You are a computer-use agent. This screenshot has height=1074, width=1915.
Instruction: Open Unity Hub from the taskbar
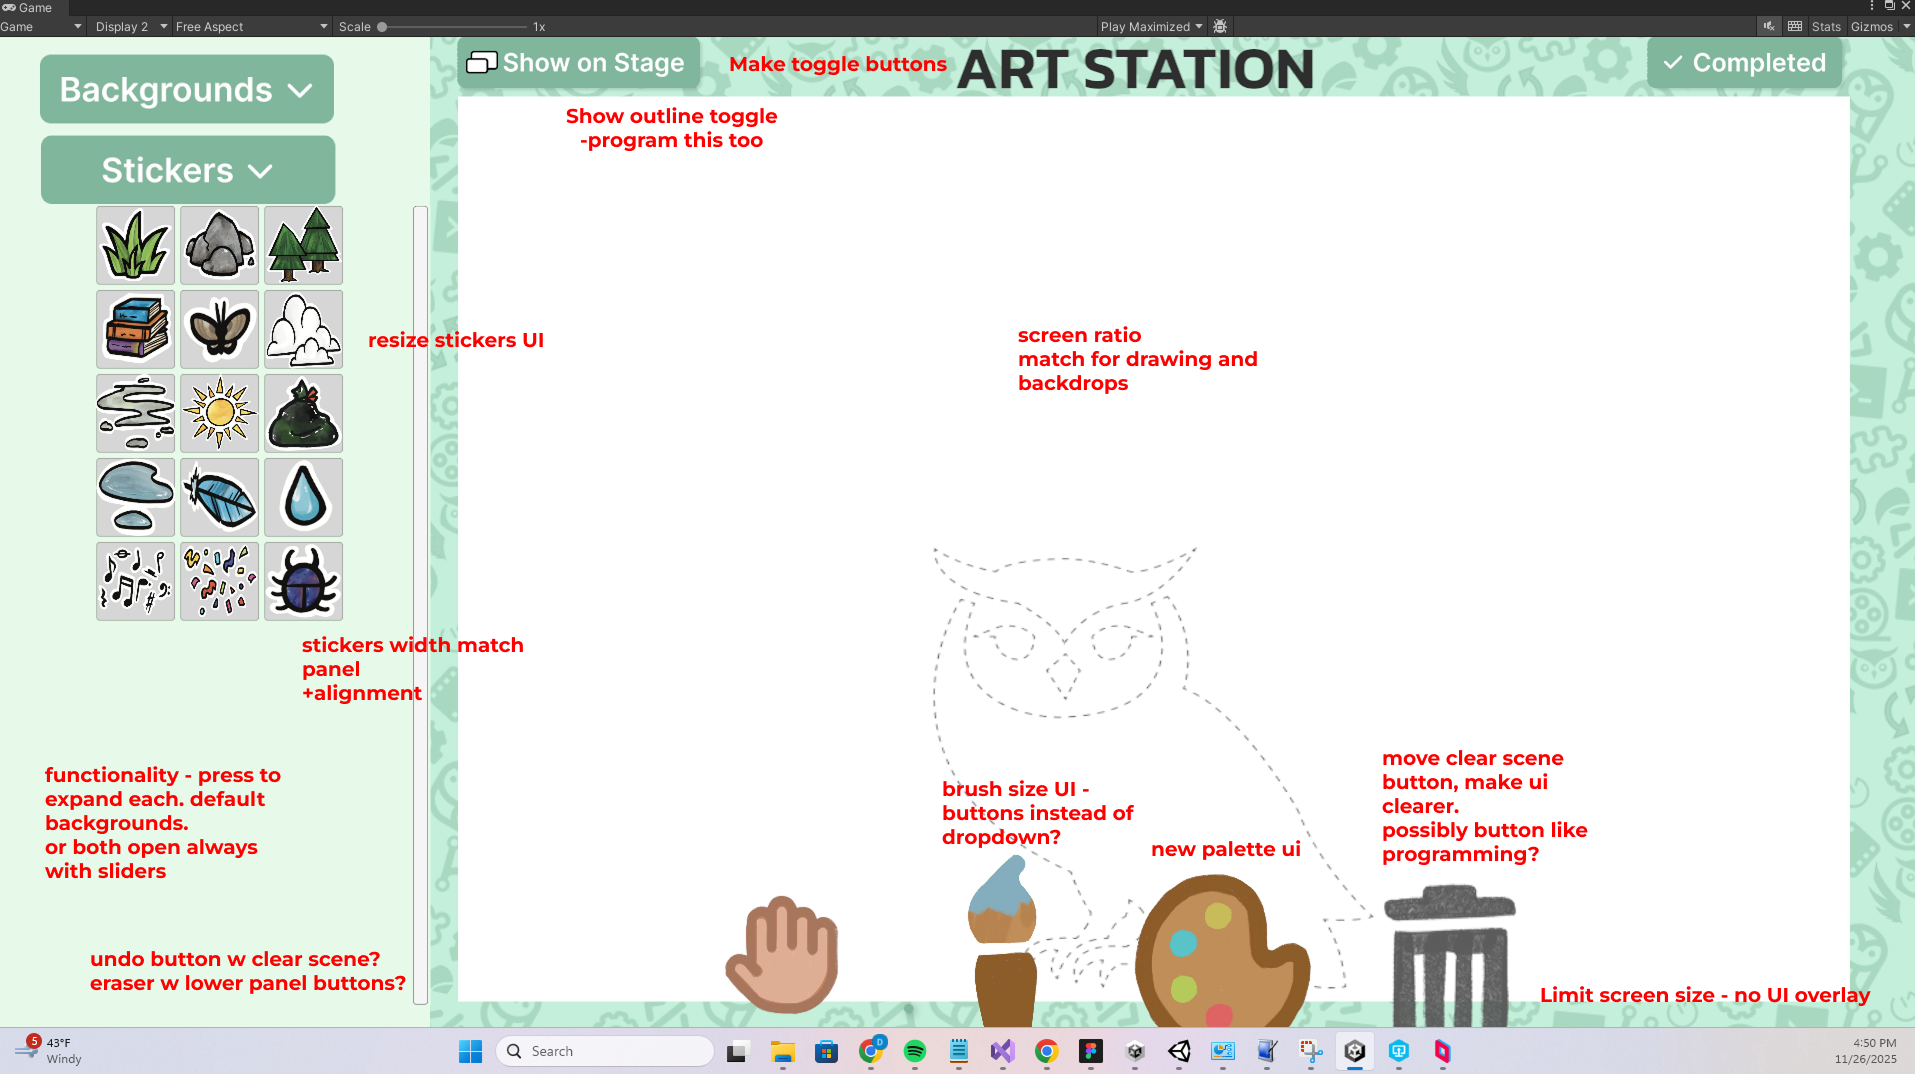tap(1135, 1051)
